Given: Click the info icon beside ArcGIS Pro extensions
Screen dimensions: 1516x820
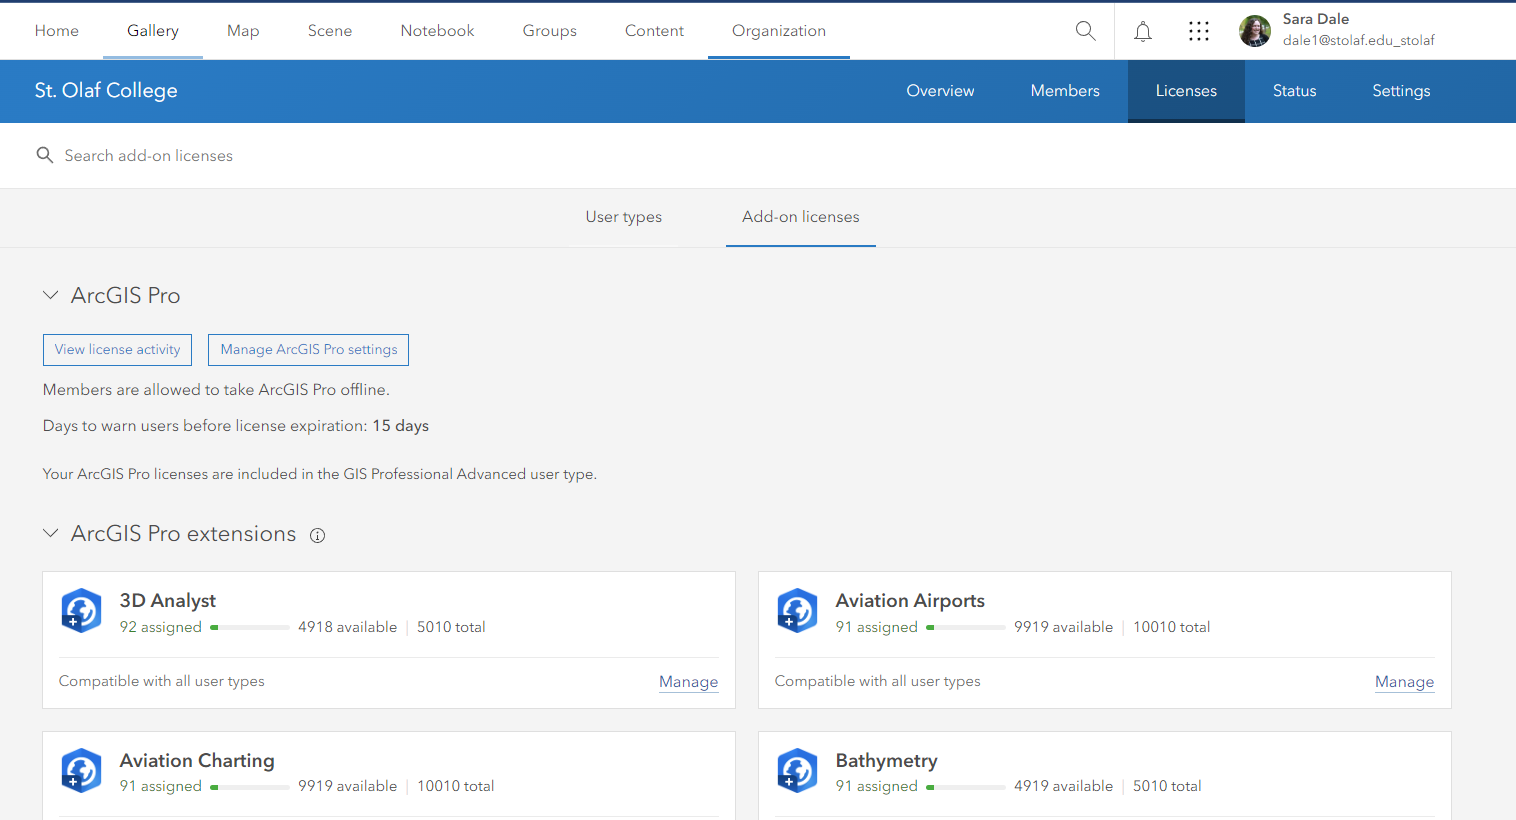Looking at the screenshot, I should [x=317, y=535].
